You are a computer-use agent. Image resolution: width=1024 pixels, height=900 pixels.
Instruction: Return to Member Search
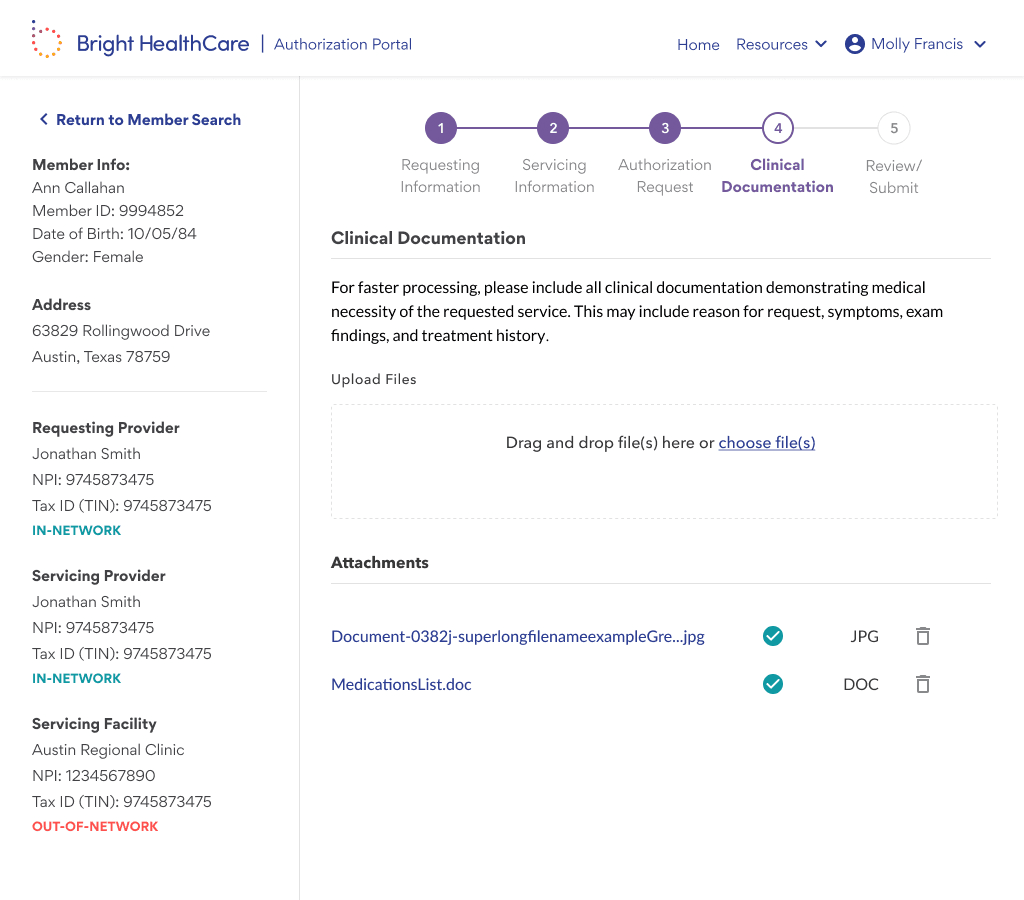coord(148,120)
